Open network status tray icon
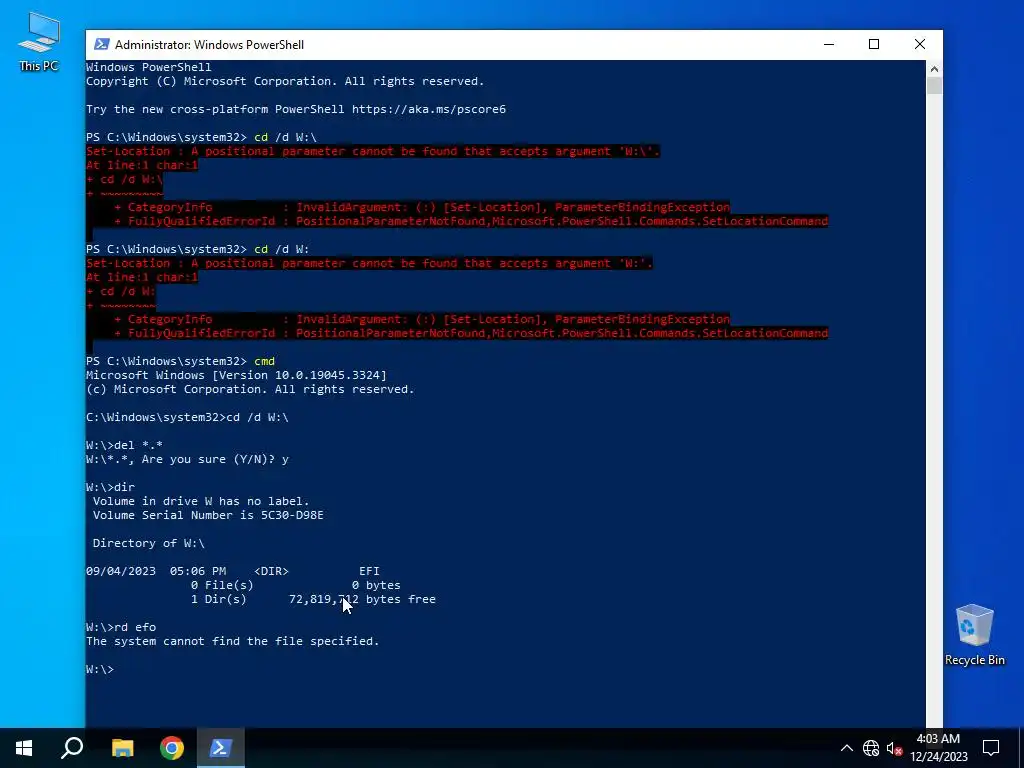 (x=871, y=748)
